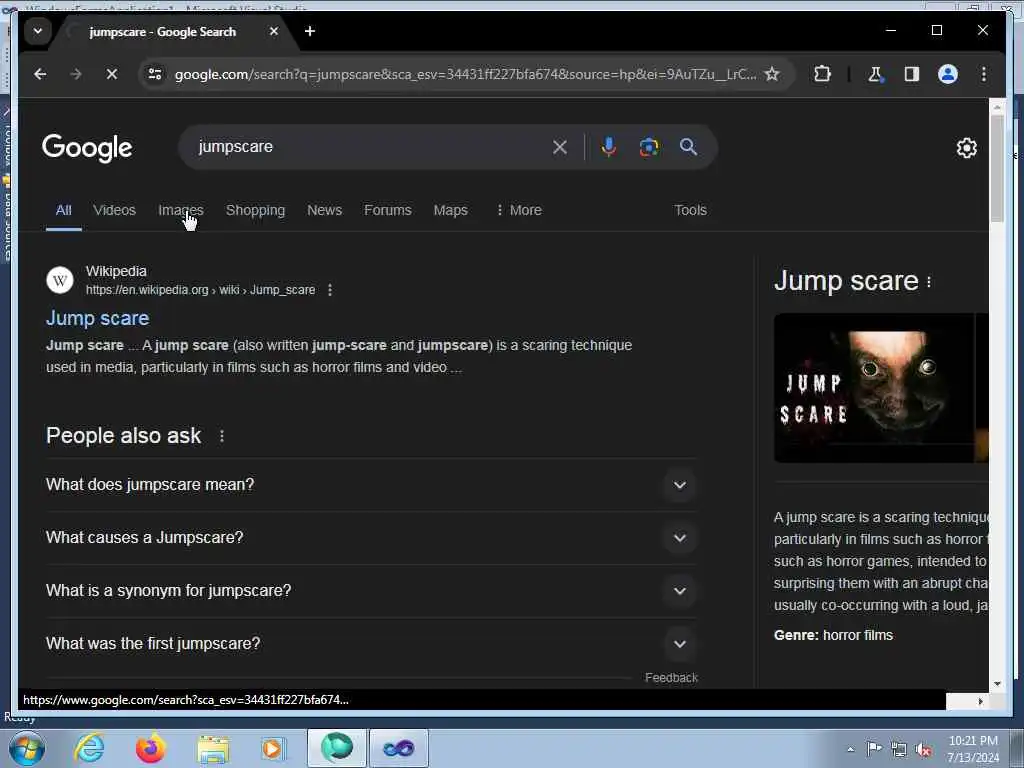
Task: Open the Jump Scare thumbnail image
Action: 874,388
